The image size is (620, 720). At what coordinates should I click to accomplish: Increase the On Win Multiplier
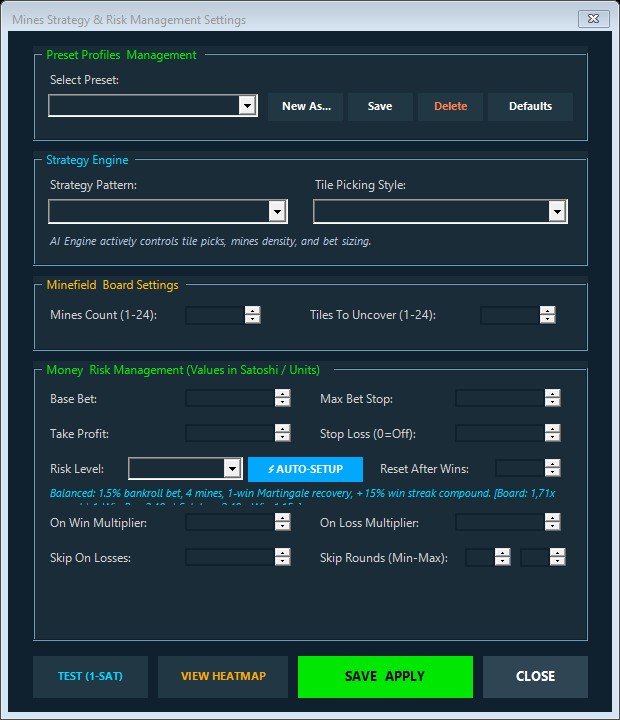pyautogui.click(x=282, y=518)
